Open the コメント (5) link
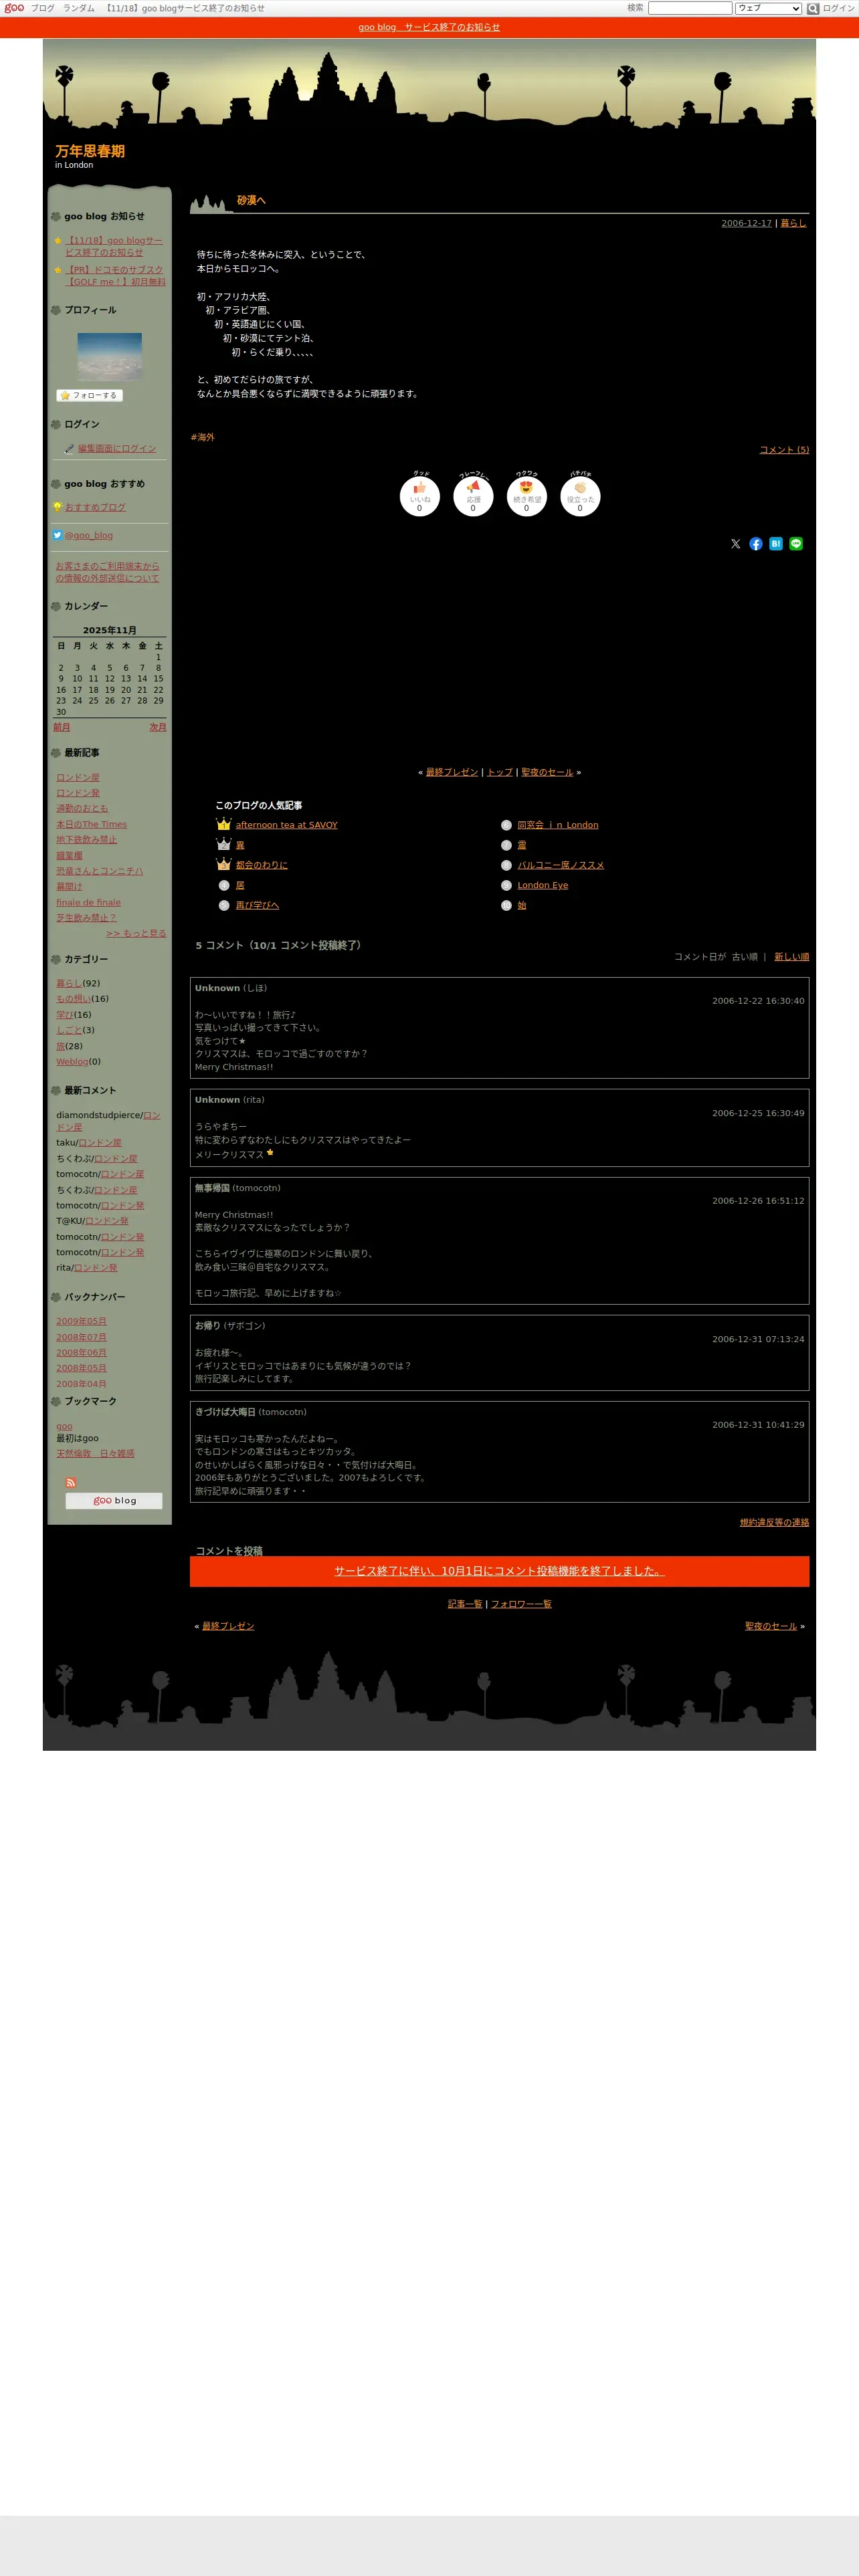 click(x=784, y=450)
